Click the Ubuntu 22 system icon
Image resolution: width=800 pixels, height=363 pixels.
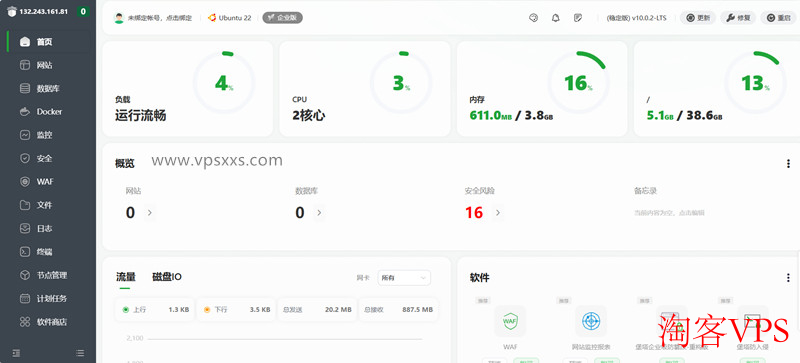tap(212, 18)
